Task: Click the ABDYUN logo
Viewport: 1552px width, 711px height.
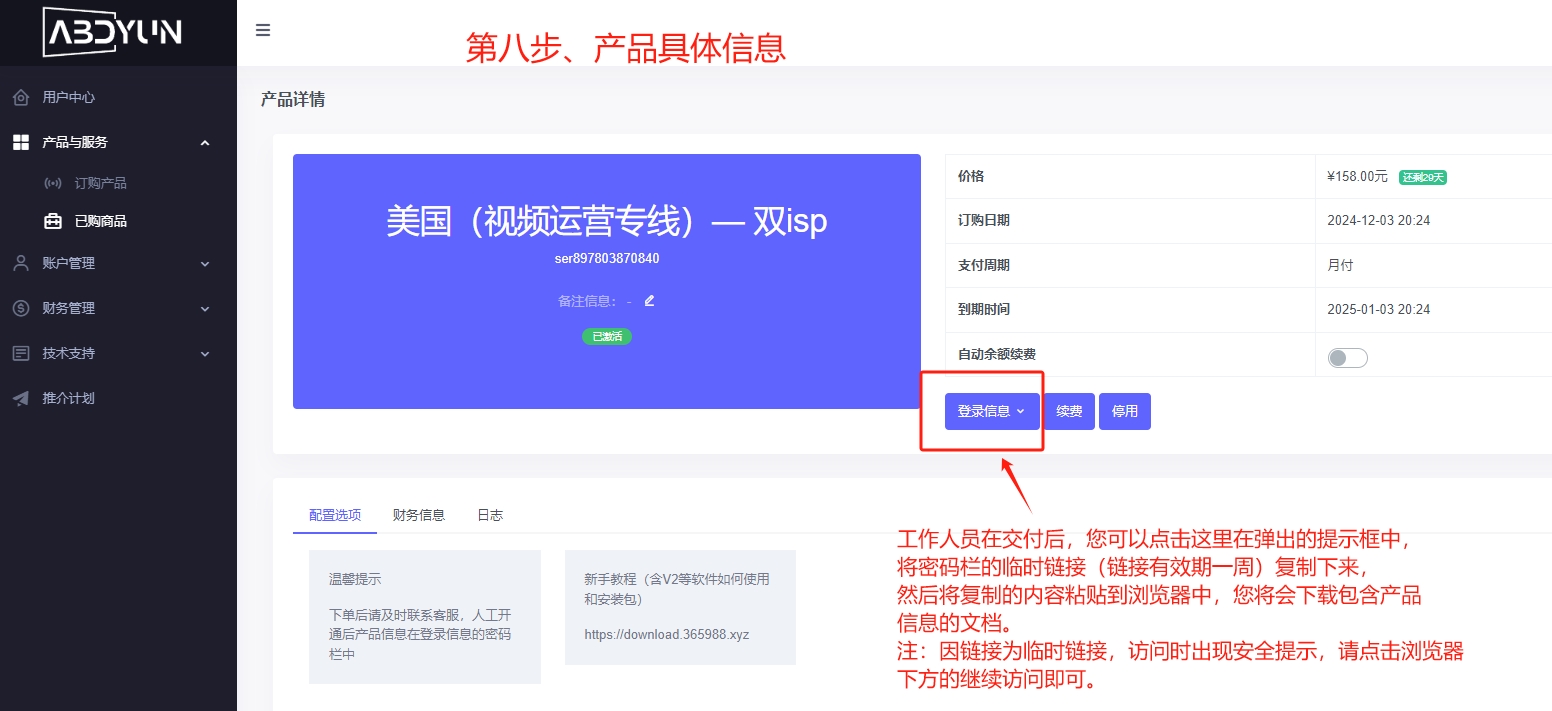Action: [112, 32]
